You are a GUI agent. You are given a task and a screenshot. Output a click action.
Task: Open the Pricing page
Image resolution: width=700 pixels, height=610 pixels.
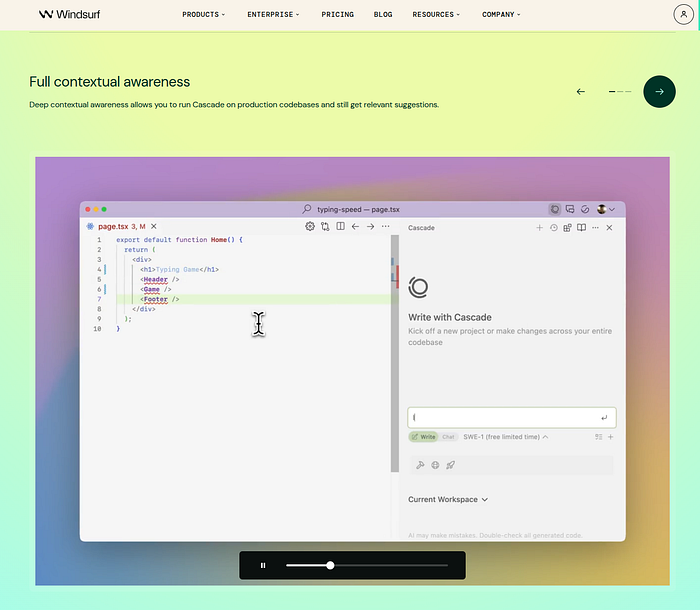pyautogui.click(x=337, y=15)
